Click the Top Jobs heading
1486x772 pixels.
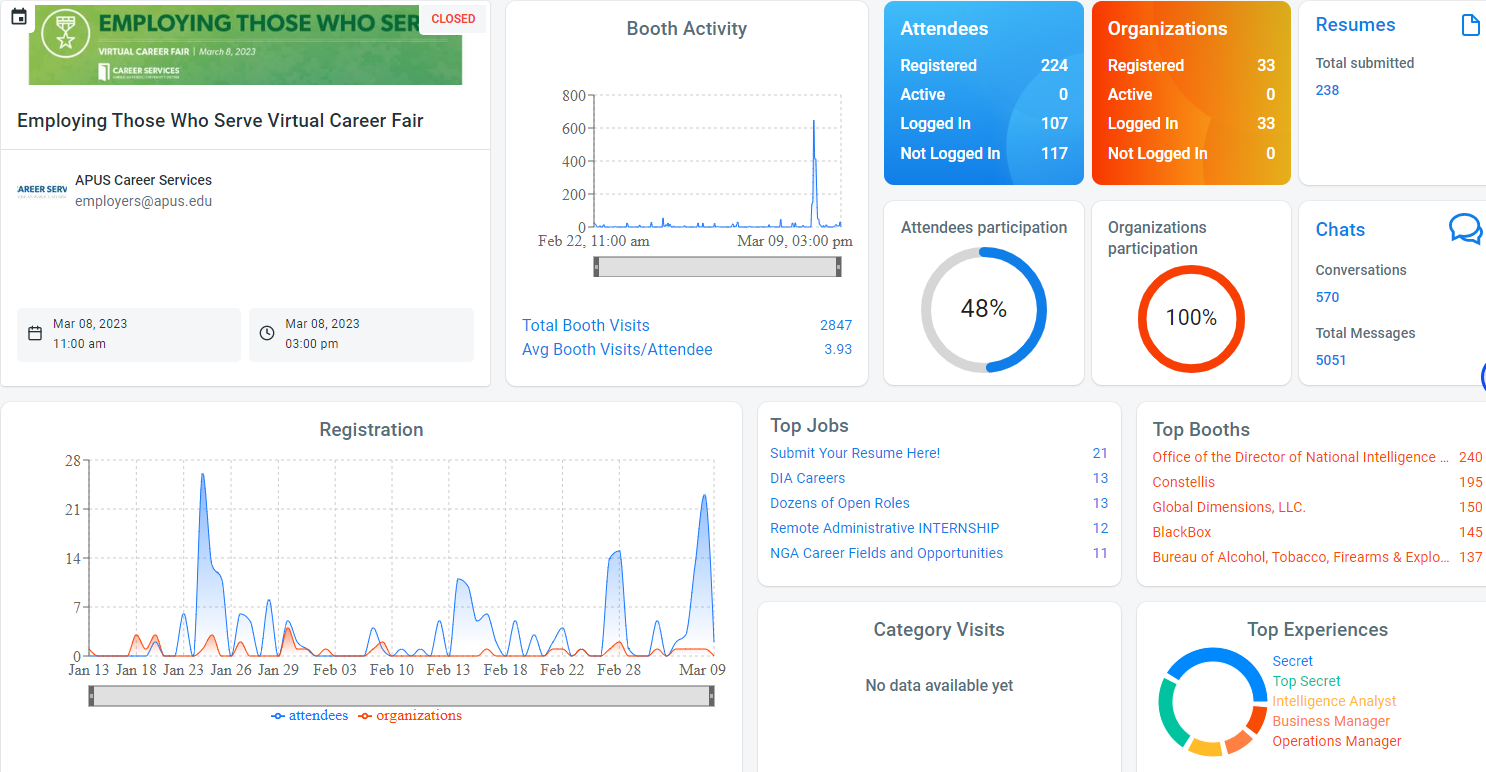pos(809,425)
